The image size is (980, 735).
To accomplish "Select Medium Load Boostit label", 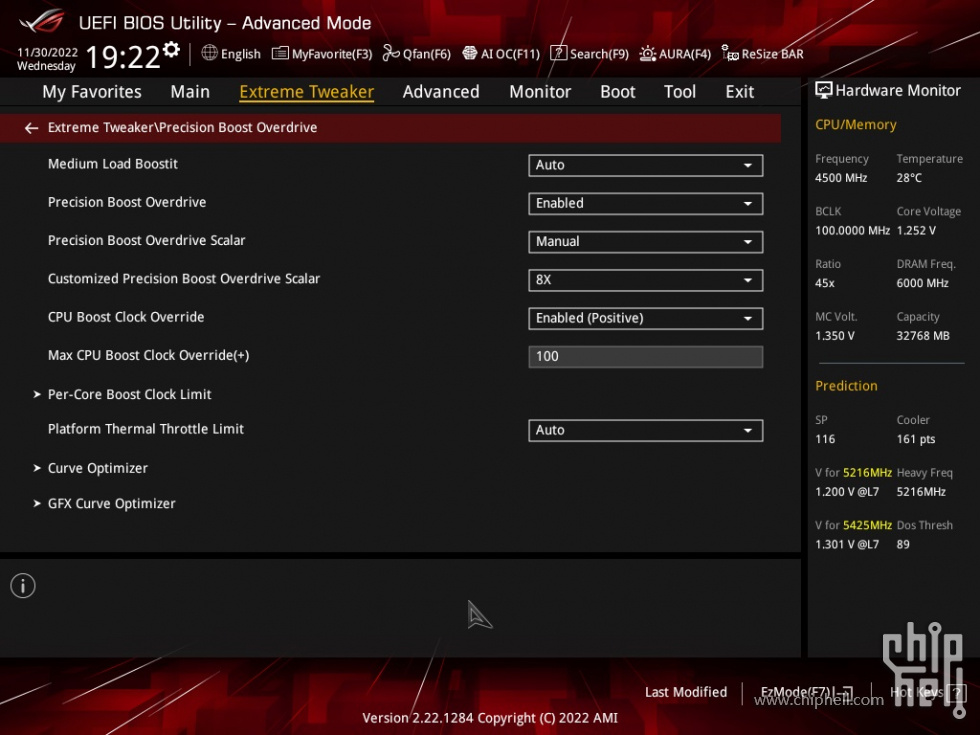I will coord(112,164).
